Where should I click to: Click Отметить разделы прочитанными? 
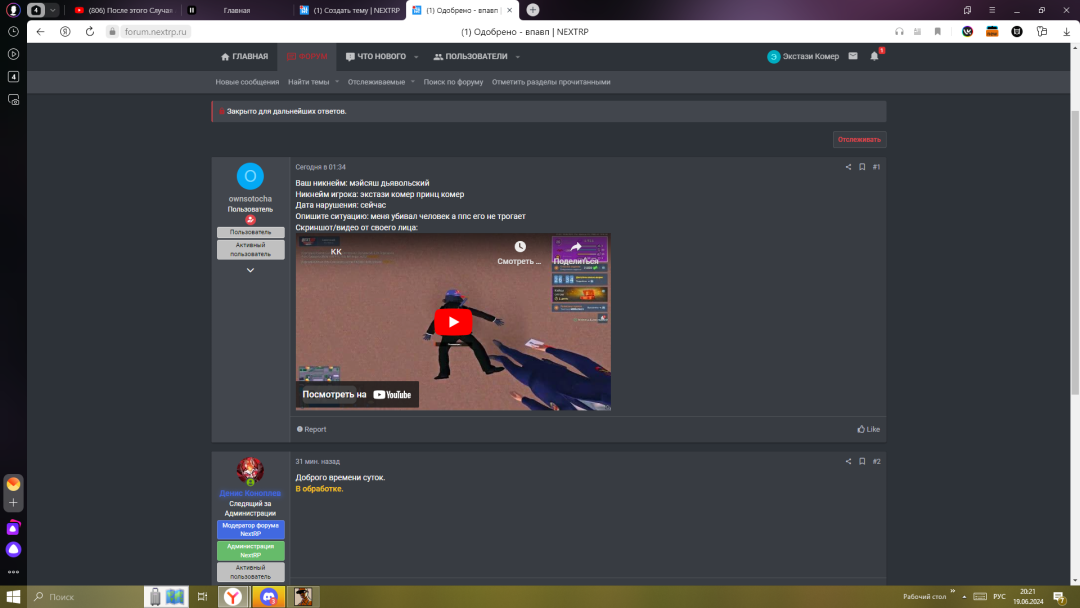coord(551,82)
